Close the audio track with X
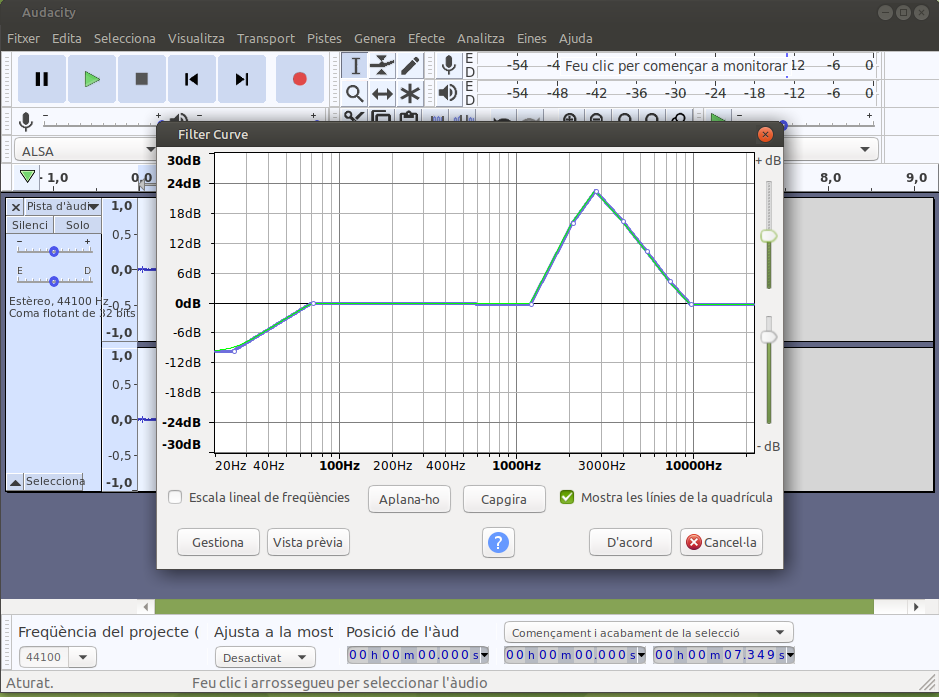This screenshot has height=697, width=939. point(16,207)
